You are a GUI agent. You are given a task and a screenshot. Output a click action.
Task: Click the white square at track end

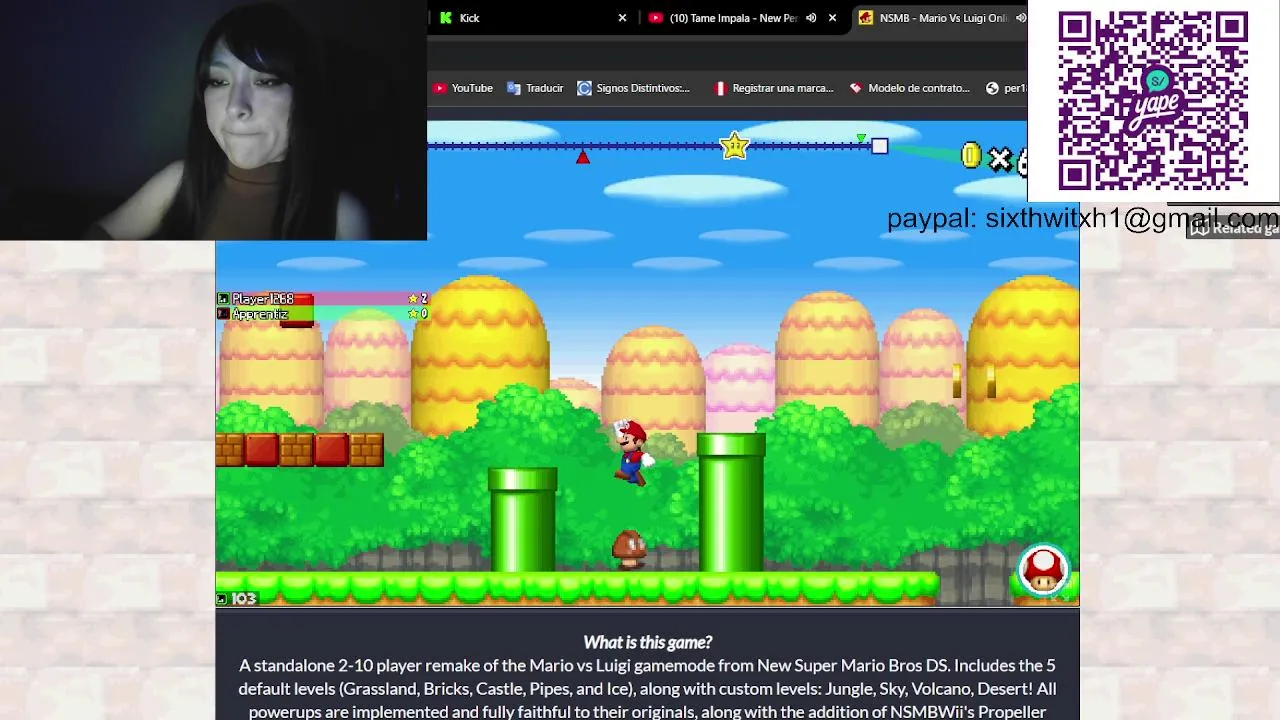coord(879,146)
